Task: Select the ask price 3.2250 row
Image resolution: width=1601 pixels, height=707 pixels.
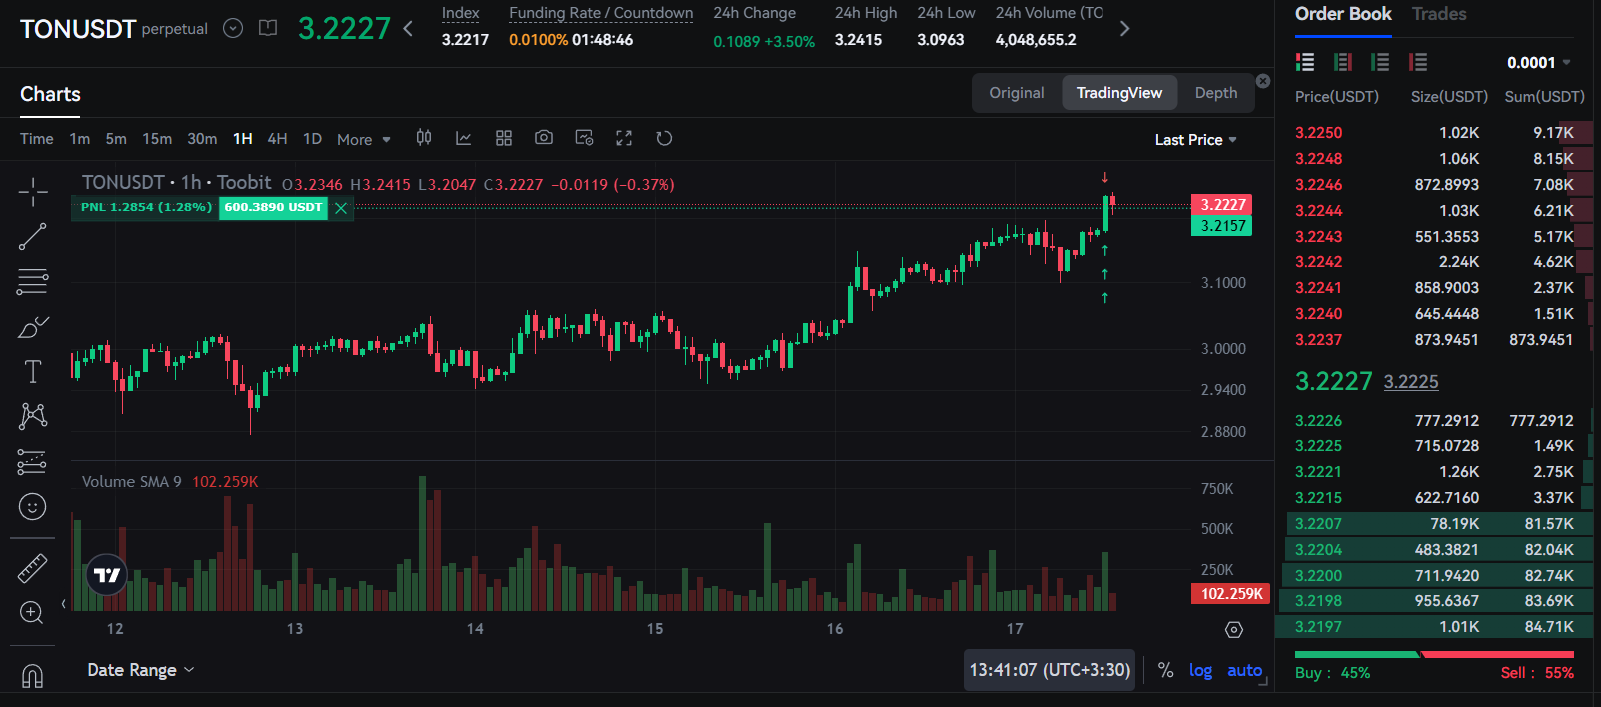Action: (1434, 133)
